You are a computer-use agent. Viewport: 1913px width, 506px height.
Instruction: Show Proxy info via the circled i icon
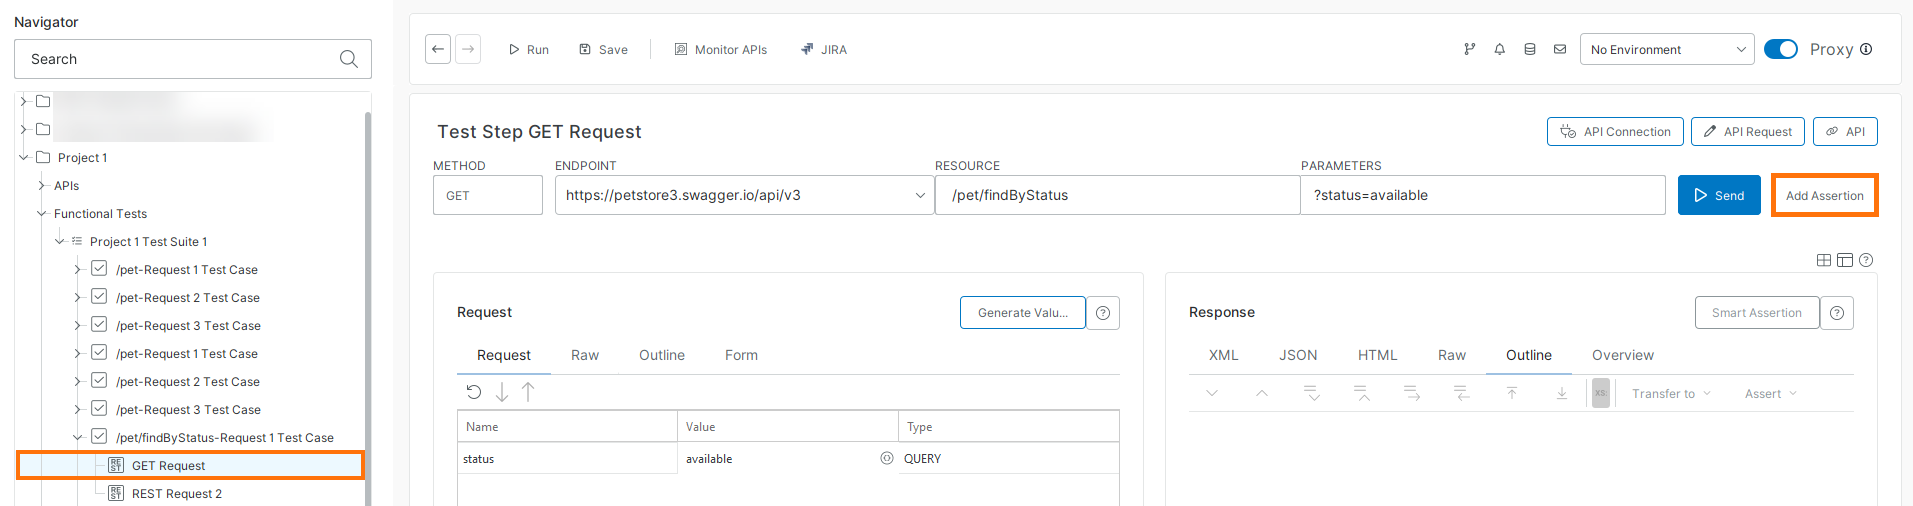(x=1866, y=49)
